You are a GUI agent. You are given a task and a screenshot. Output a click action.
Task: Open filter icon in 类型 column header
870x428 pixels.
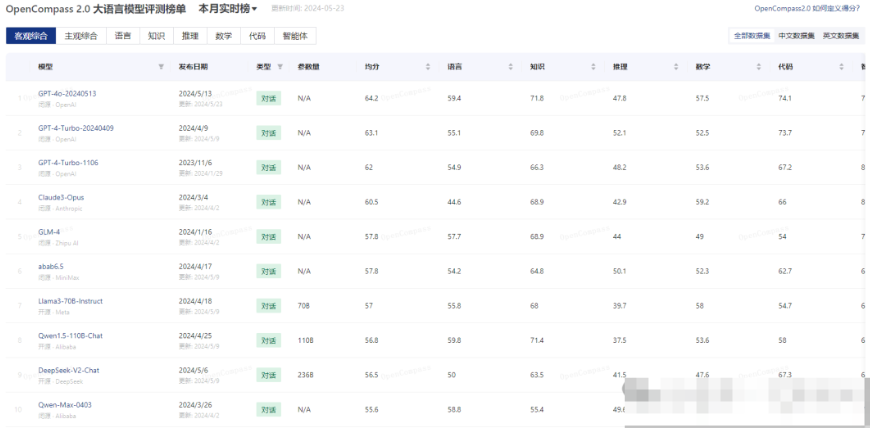[x=280, y=67]
